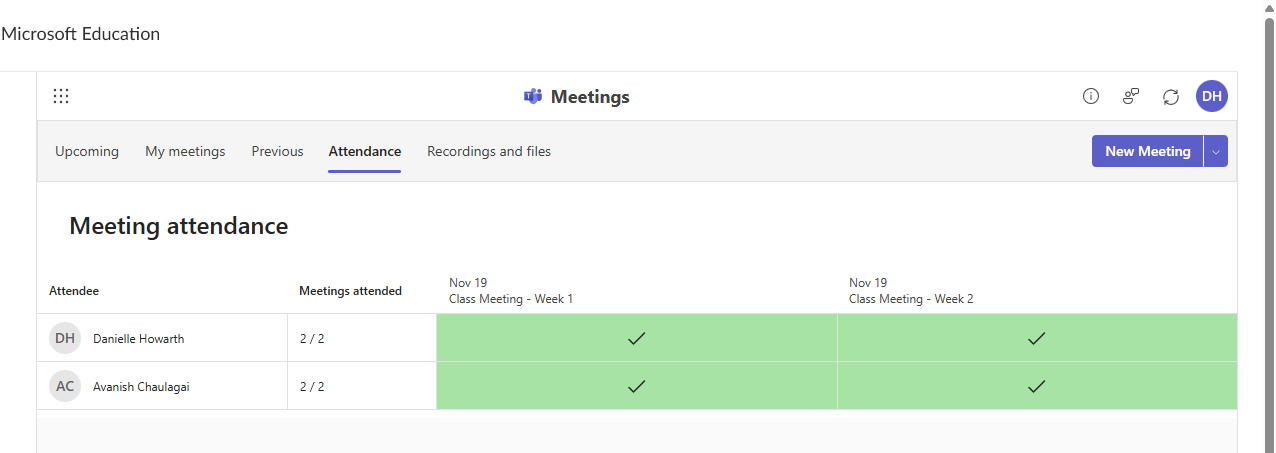The width and height of the screenshot is (1276, 453).
Task: Open the My meetings tab
Action: pos(185,151)
